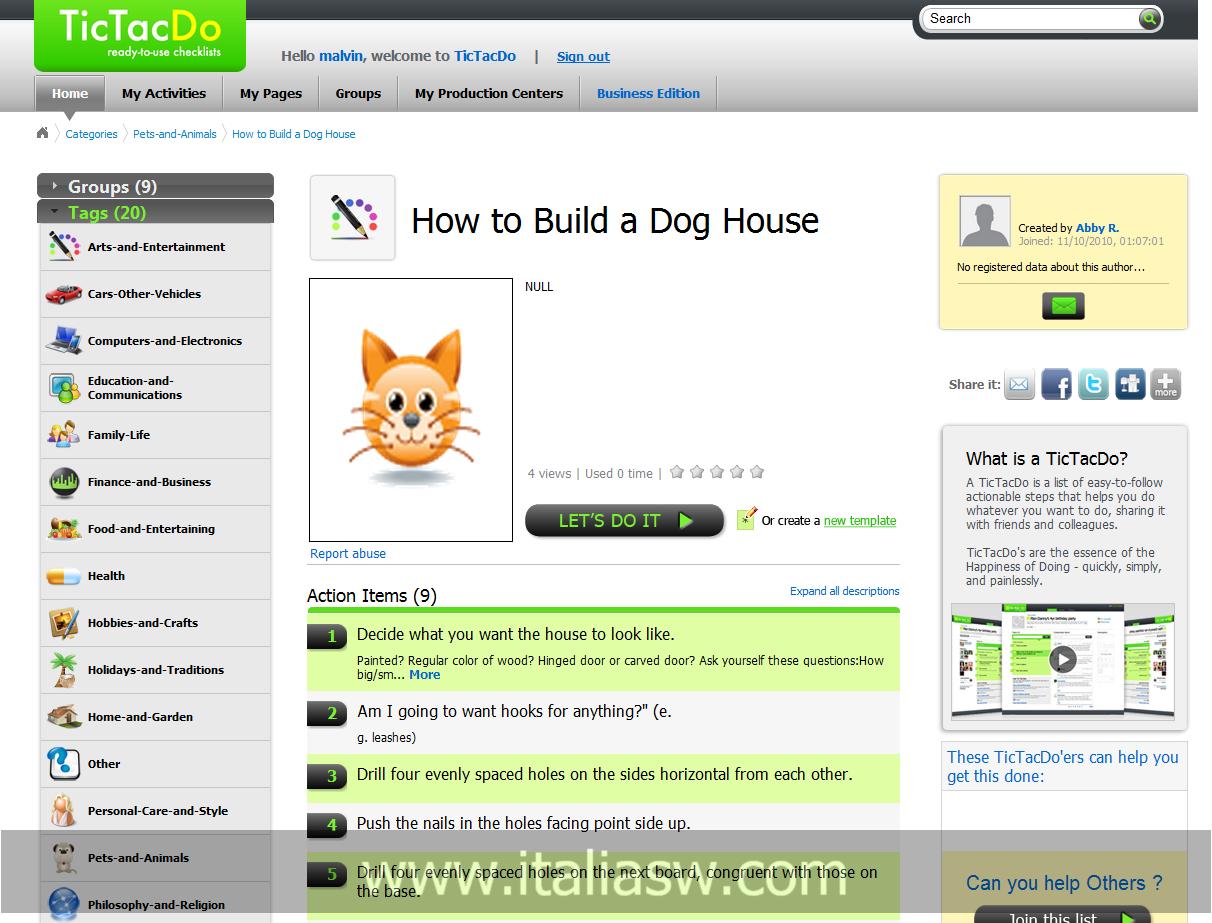Image resolution: width=1212 pixels, height=923 pixels.
Task: Click the pencil palette icon beside title
Action: (x=352, y=217)
